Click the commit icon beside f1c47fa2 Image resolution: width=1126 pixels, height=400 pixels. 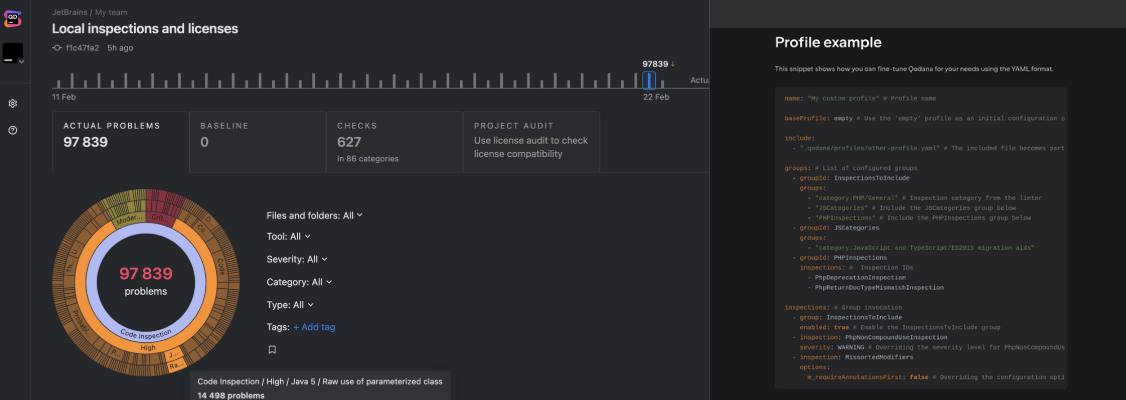pyautogui.click(x=57, y=48)
